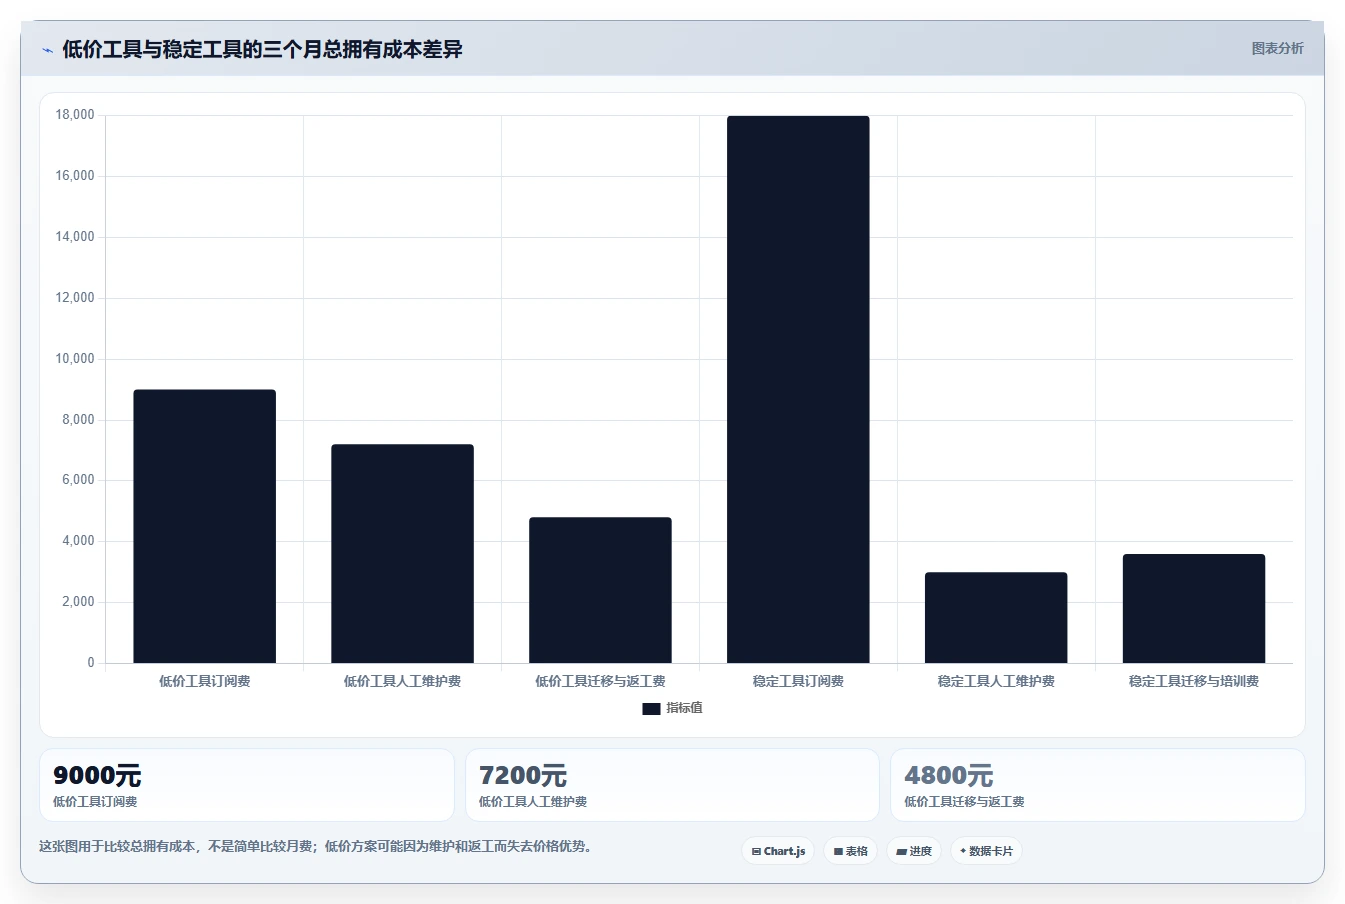Click x-axis label 低价工具人工维护费
The image size is (1345, 904).
402,681
